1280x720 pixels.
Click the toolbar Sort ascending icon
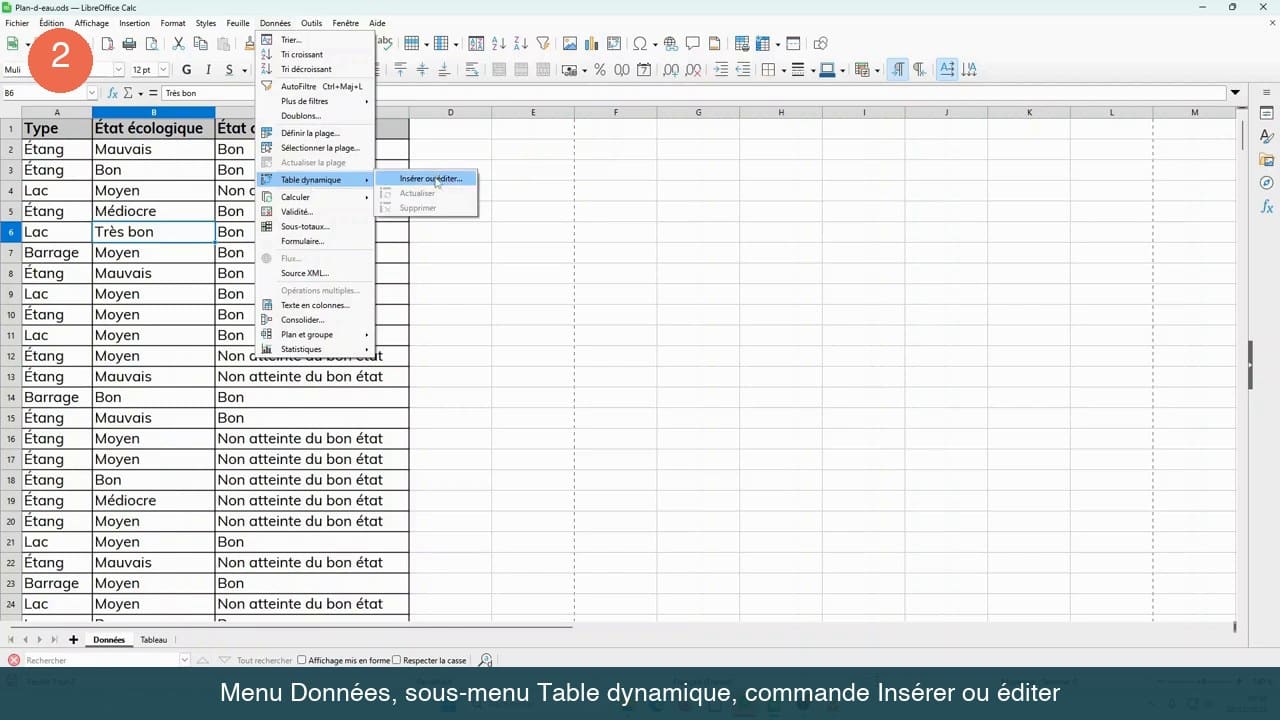pyautogui.click(x=499, y=44)
